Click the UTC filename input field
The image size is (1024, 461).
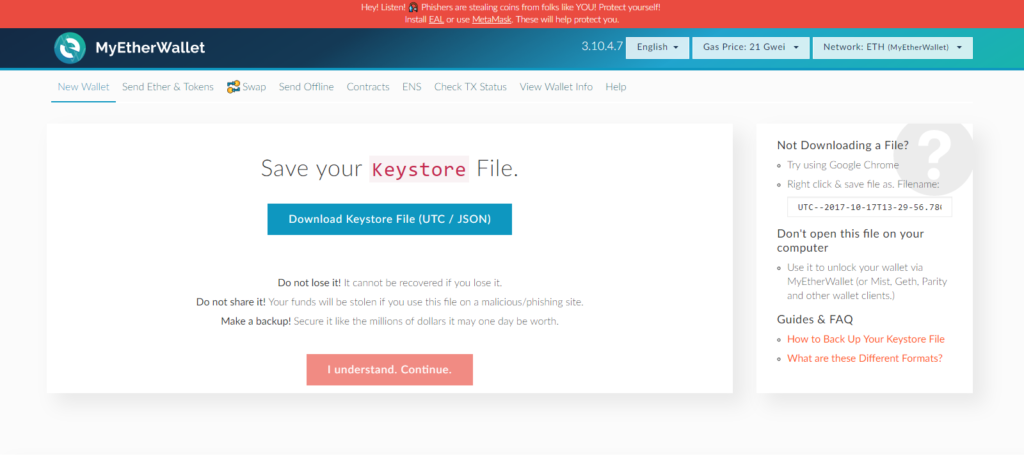click(869, 207)
